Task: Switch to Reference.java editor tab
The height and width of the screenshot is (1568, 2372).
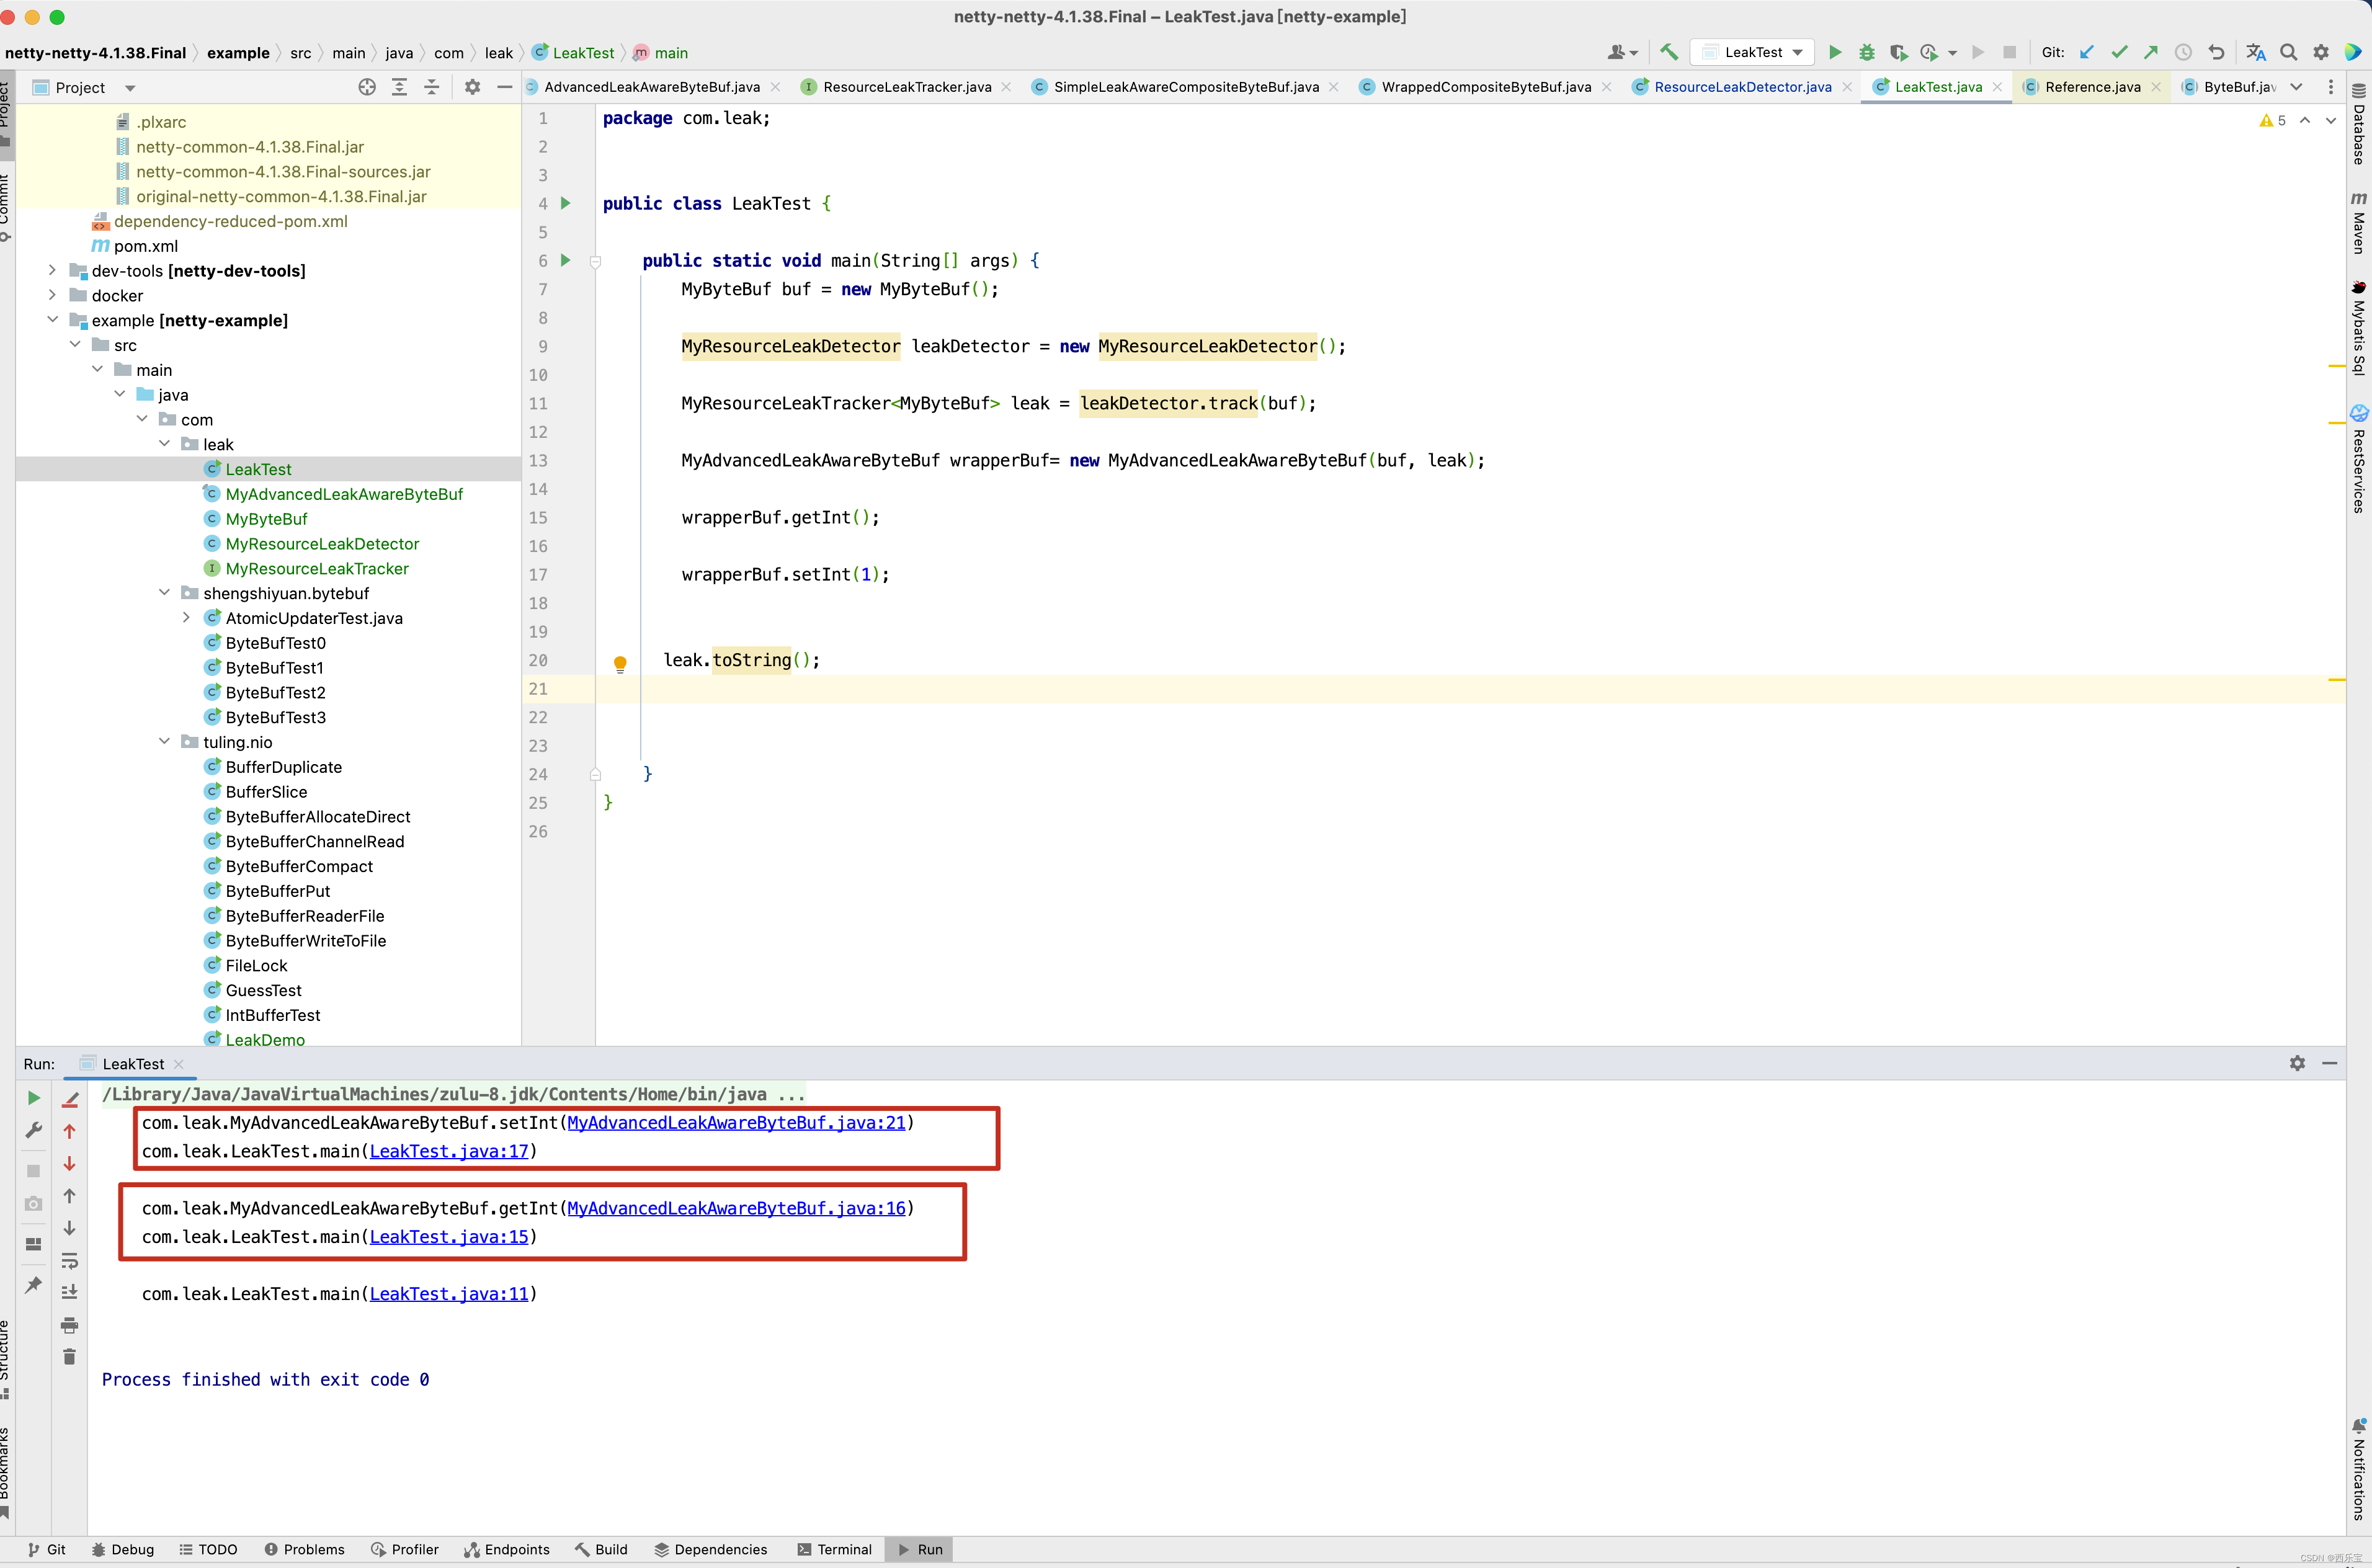Action: [x=2092, y=87]
